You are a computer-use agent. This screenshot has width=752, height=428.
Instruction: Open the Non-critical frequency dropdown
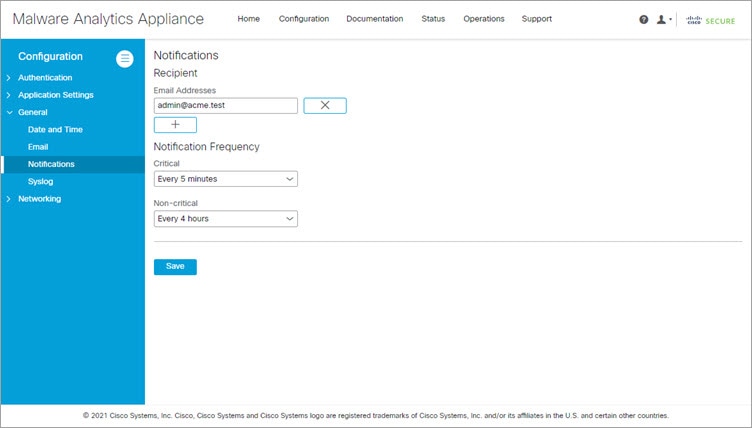[225, 219]
